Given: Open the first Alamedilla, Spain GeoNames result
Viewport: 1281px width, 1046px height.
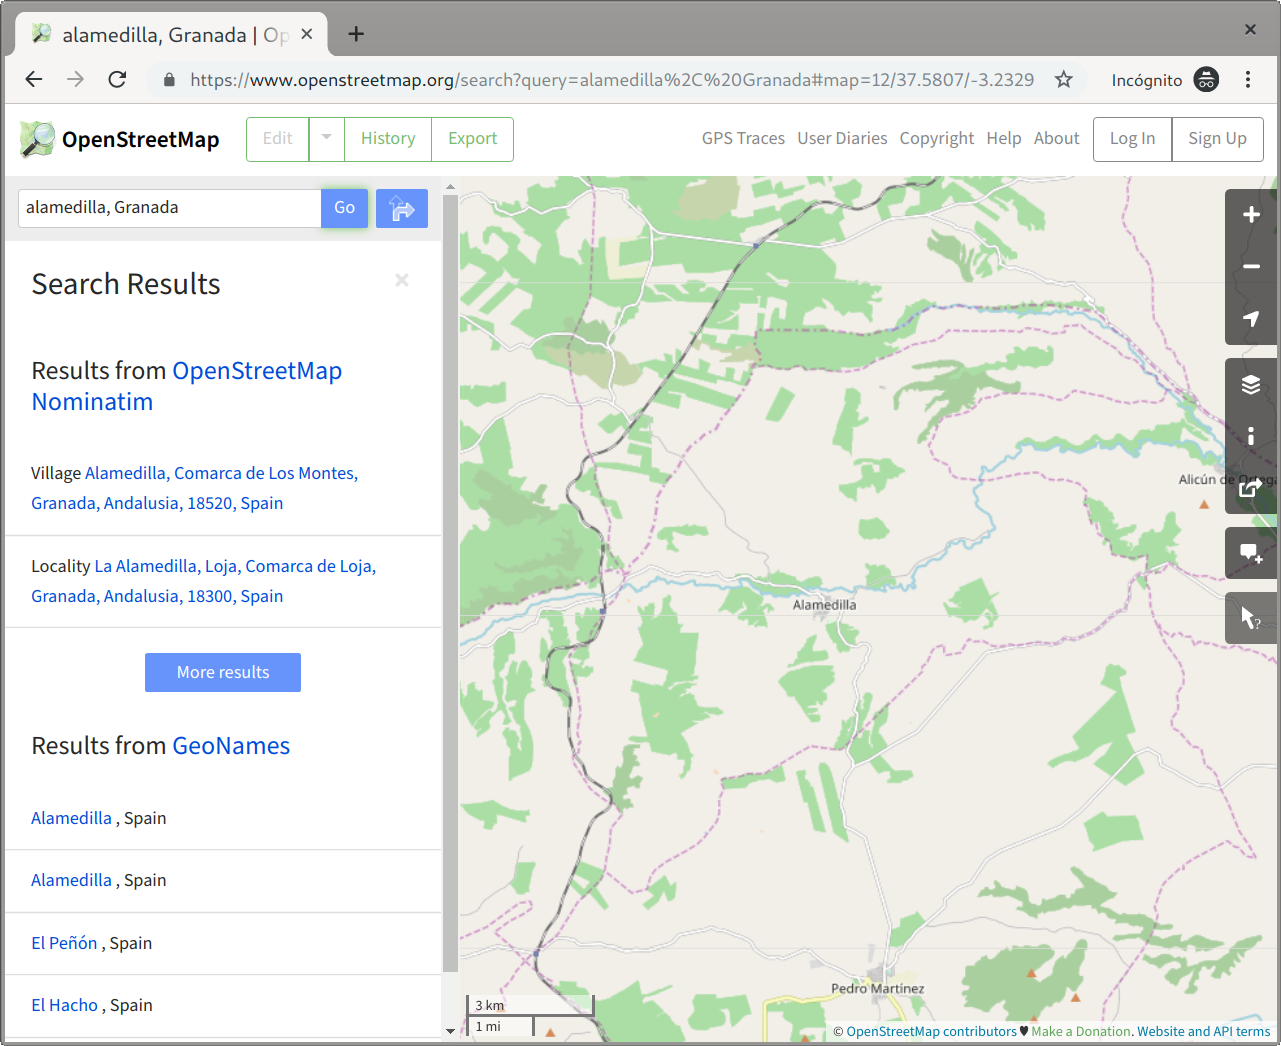Looking at the screenshot, I should [71, 818].
